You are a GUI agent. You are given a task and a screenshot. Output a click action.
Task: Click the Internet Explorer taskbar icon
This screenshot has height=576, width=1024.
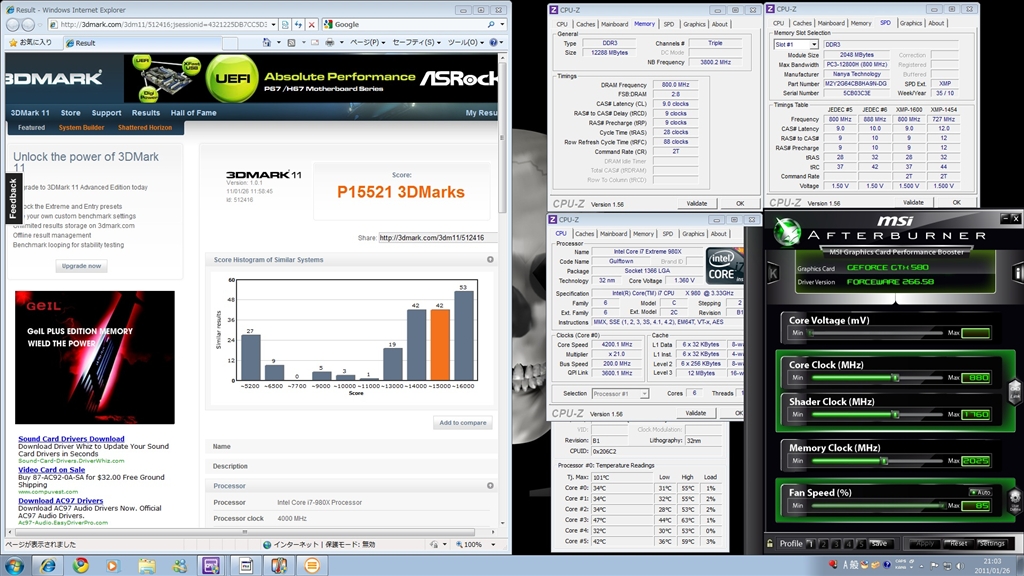[48, 566]
